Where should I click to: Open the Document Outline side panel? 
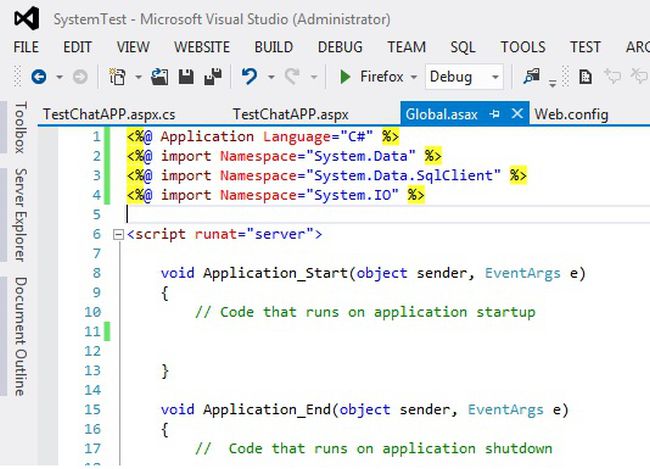click(x=20, y=336)
